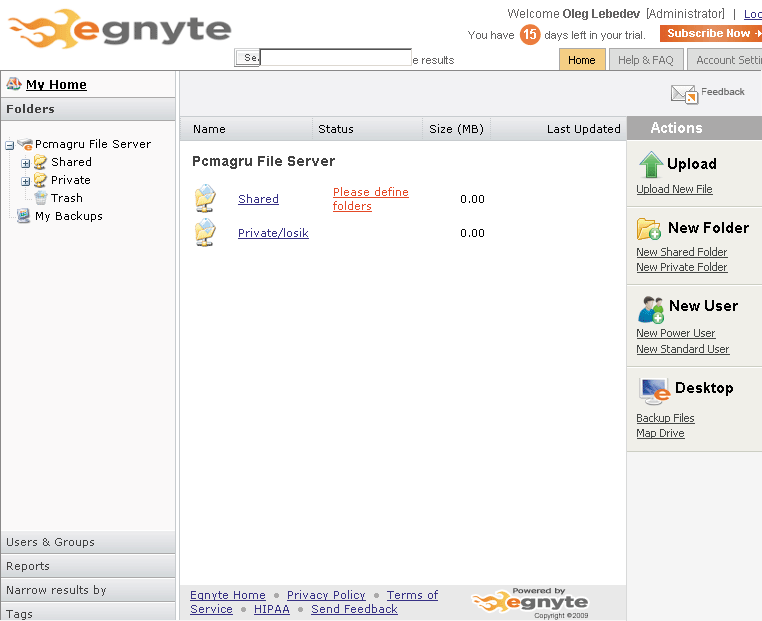Click the Feedback envelope icon
762x621 pixels.
pyautogui.click(x=684, y=94)
